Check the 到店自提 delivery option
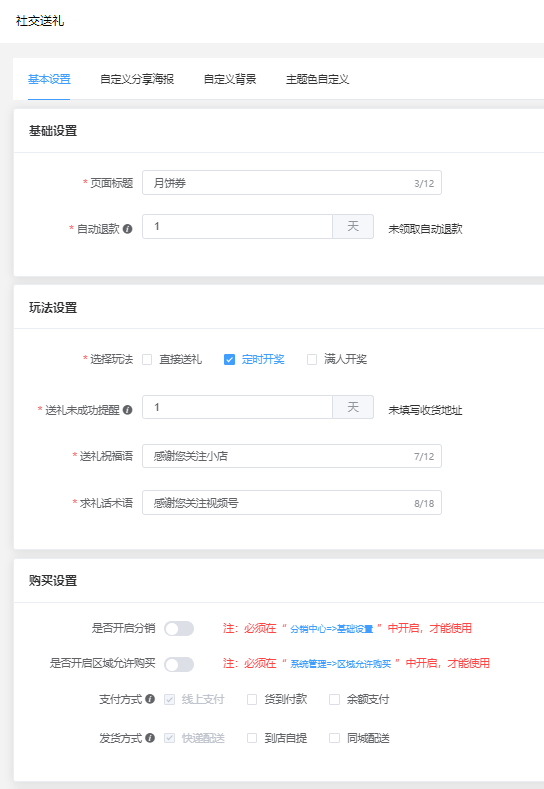The image size is (544, 789). [x=252, y=738]
